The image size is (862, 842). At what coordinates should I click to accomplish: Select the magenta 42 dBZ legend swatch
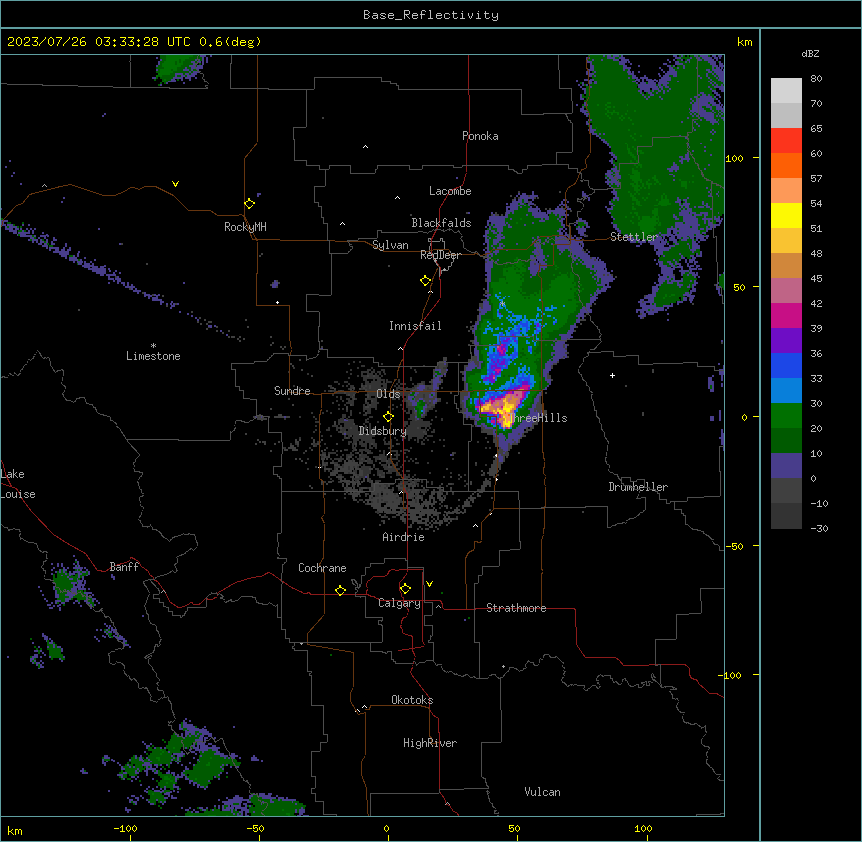coord(786,315)
